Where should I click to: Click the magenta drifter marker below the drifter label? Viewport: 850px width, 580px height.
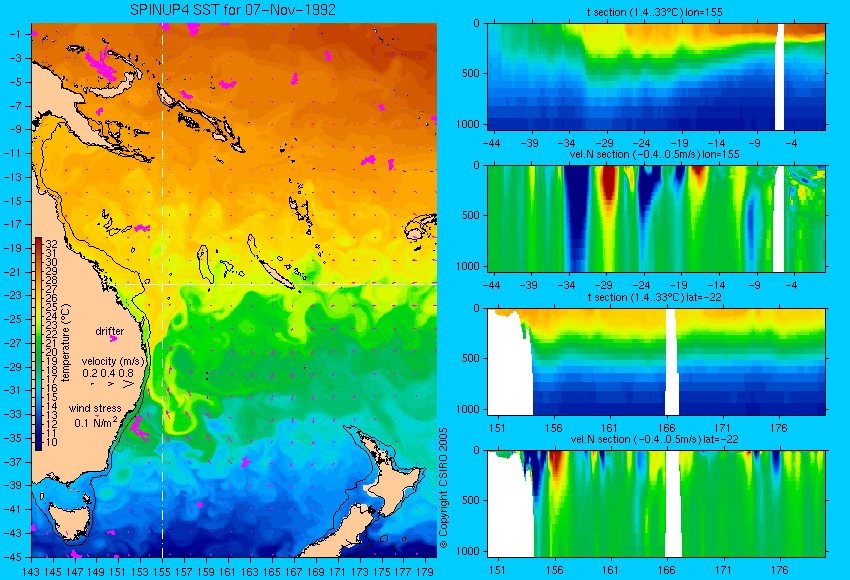(x=113, y=339)
